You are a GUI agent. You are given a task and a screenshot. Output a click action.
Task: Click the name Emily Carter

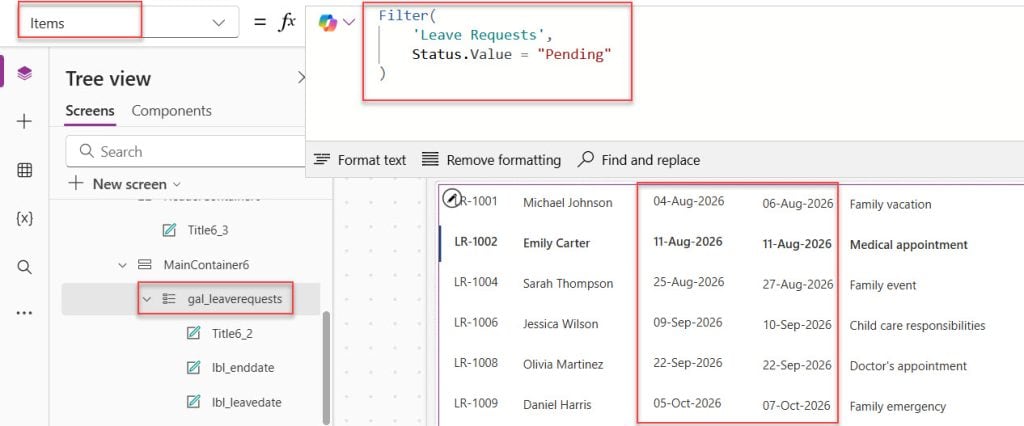coord(556,243)
